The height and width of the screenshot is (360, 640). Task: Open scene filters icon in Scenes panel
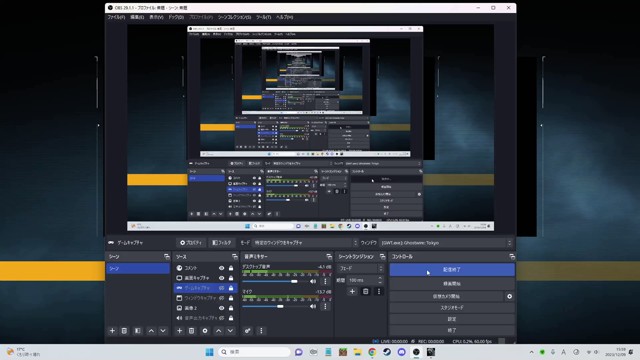[138, 331]
